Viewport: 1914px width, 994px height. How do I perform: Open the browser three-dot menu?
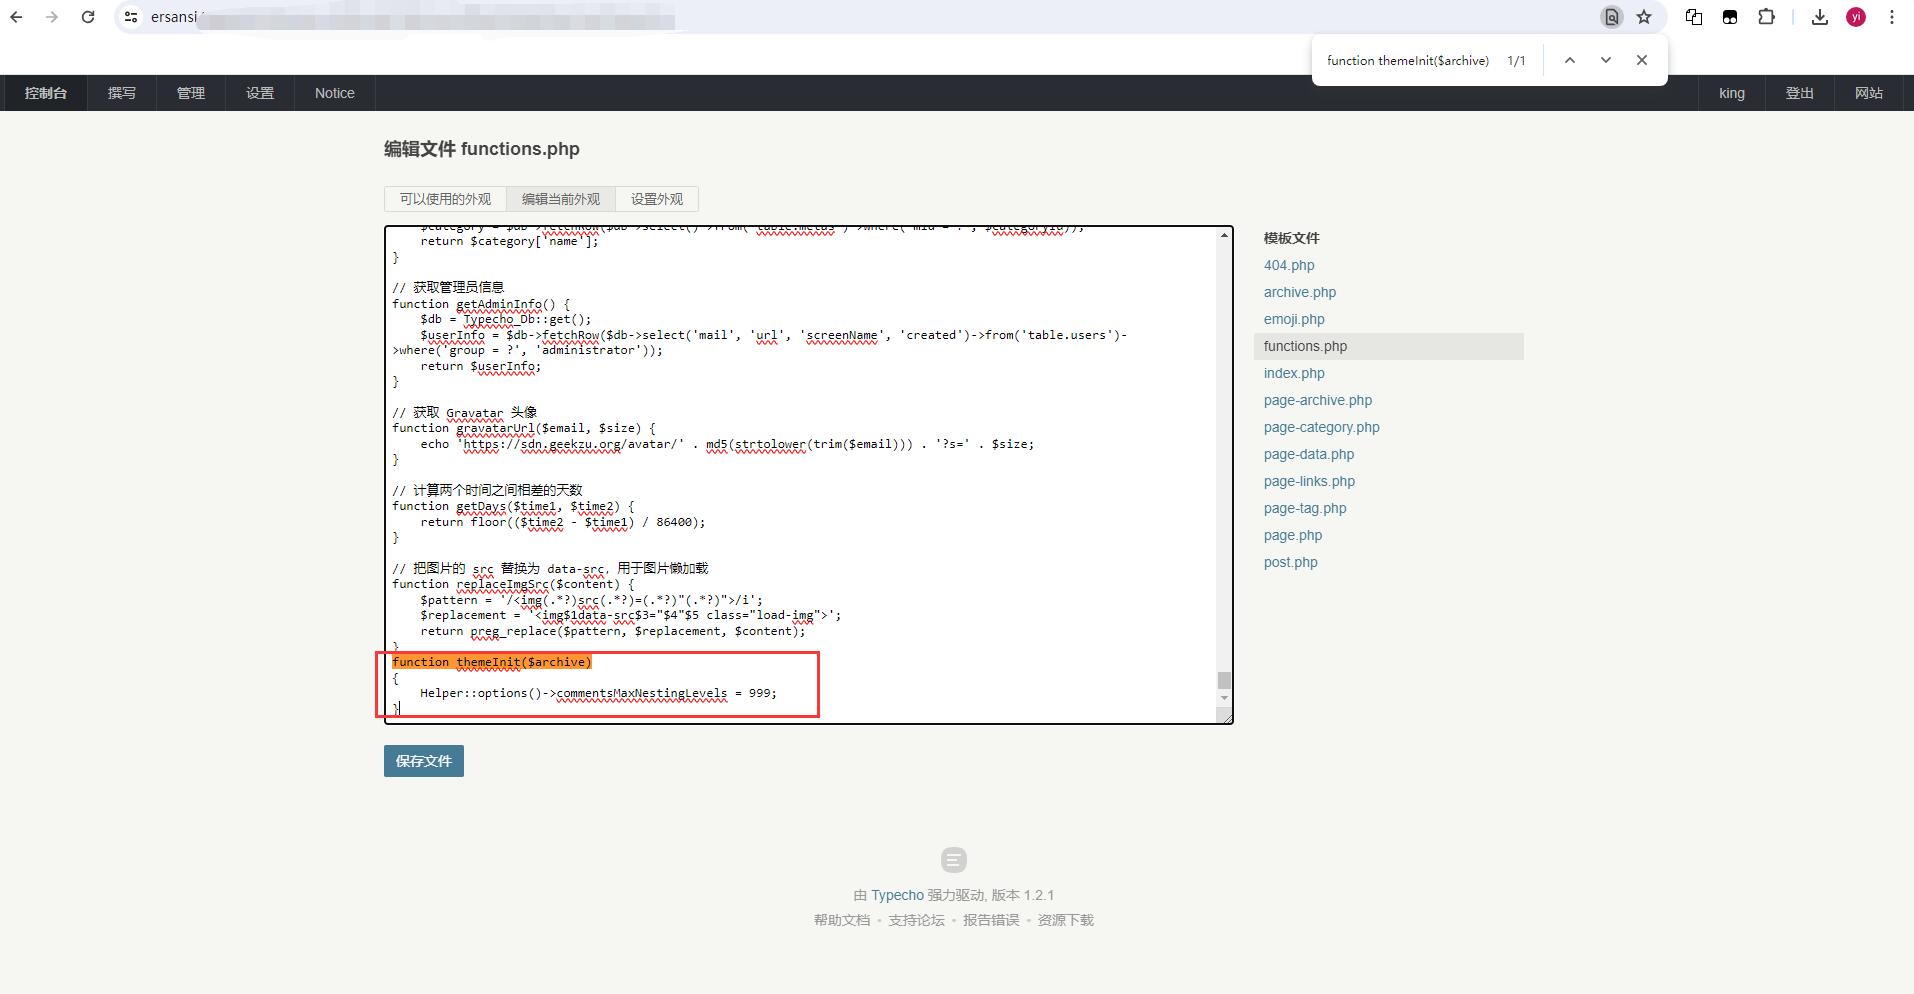point(1892,17)
